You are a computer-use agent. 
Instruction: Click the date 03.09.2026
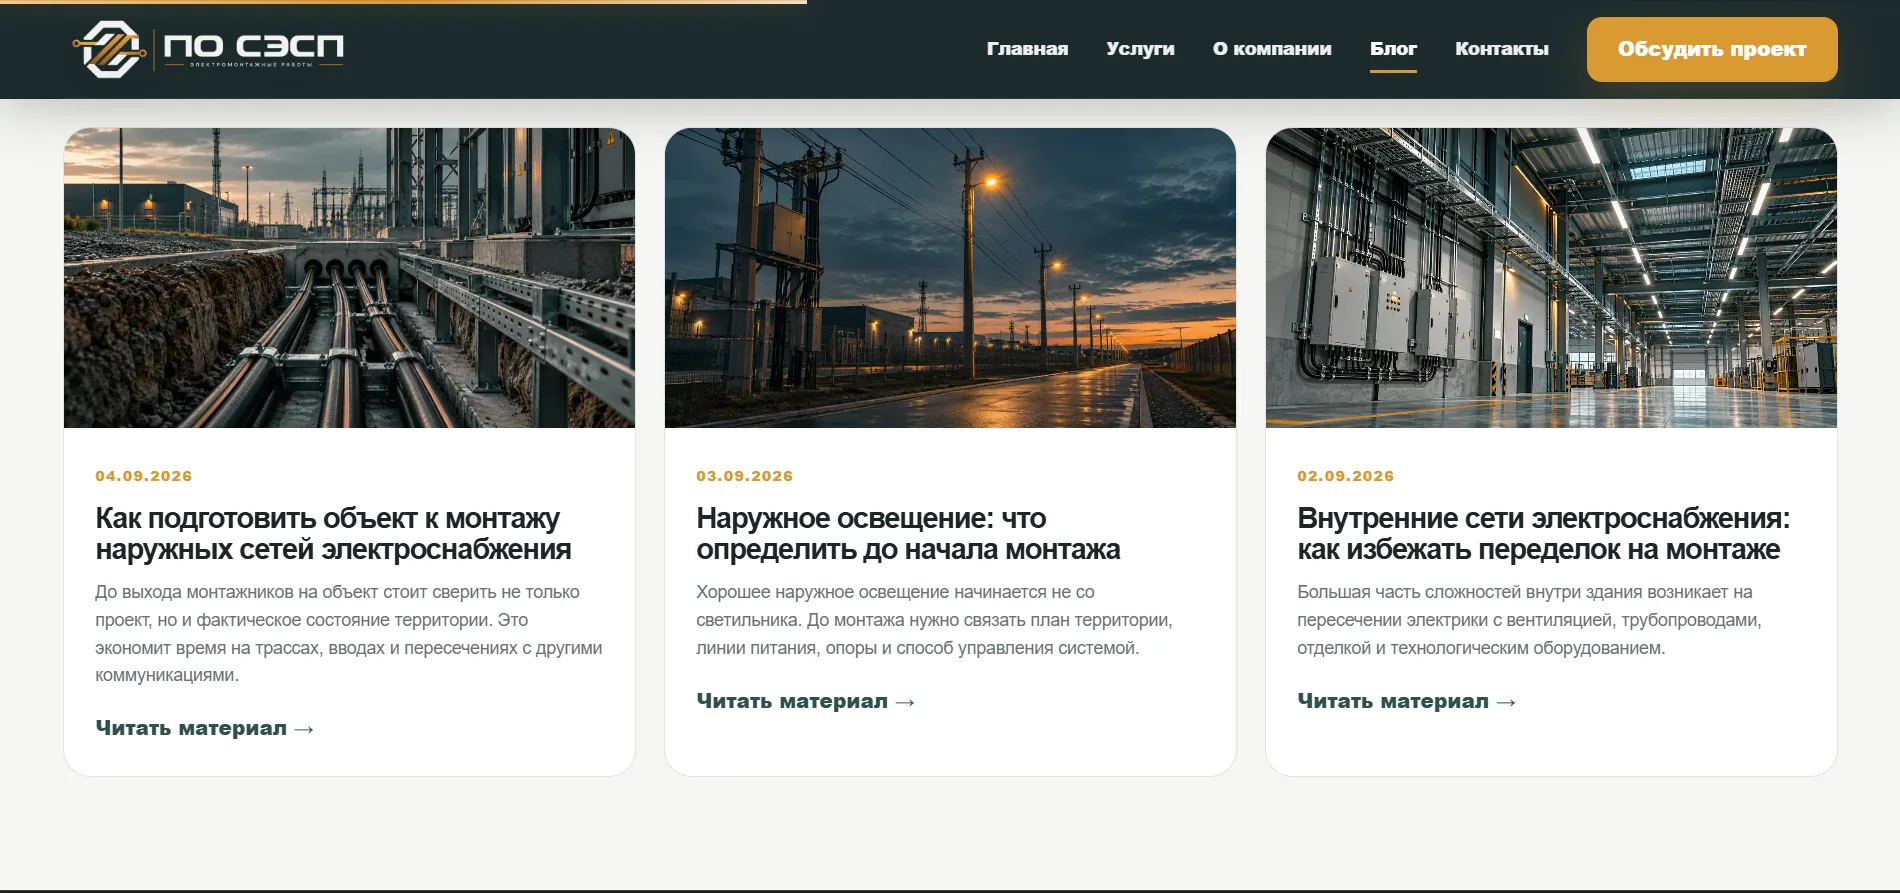[x=745, y=476]
